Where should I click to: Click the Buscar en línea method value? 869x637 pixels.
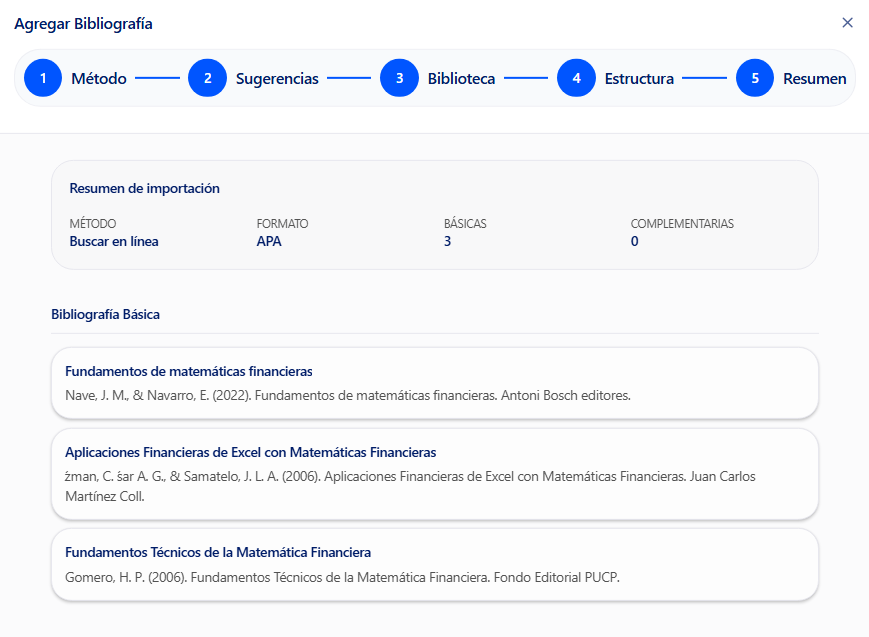coord(114,241)
